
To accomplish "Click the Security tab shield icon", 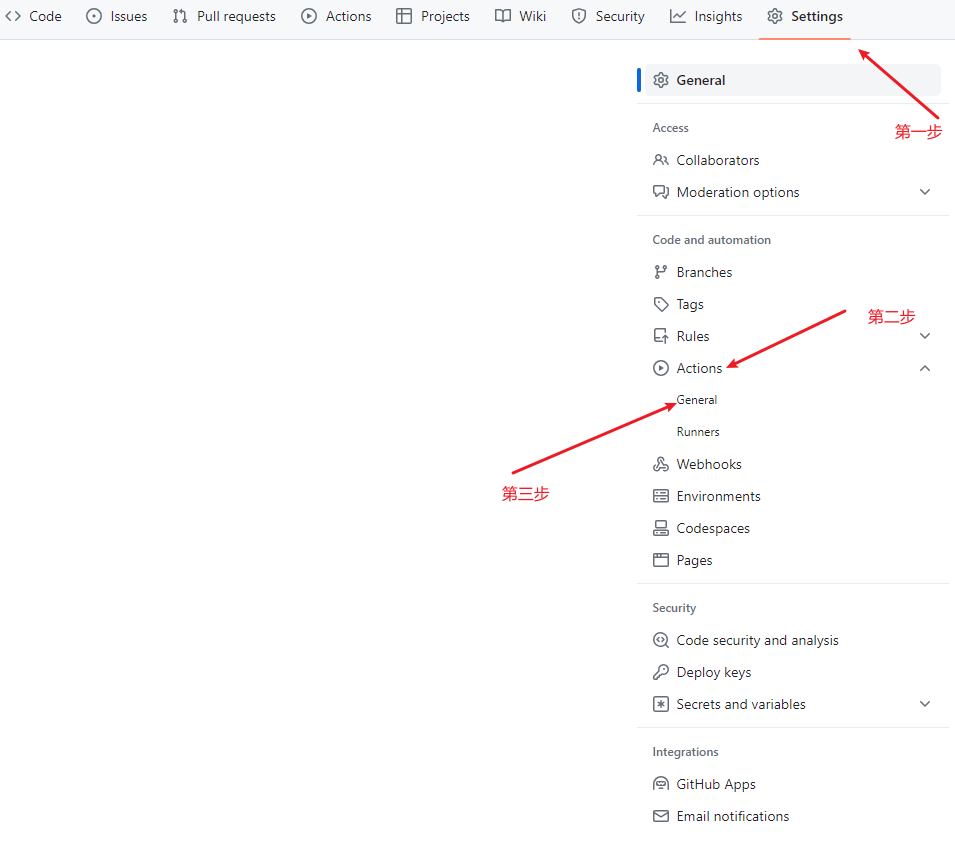I will [x=579, y=16].
